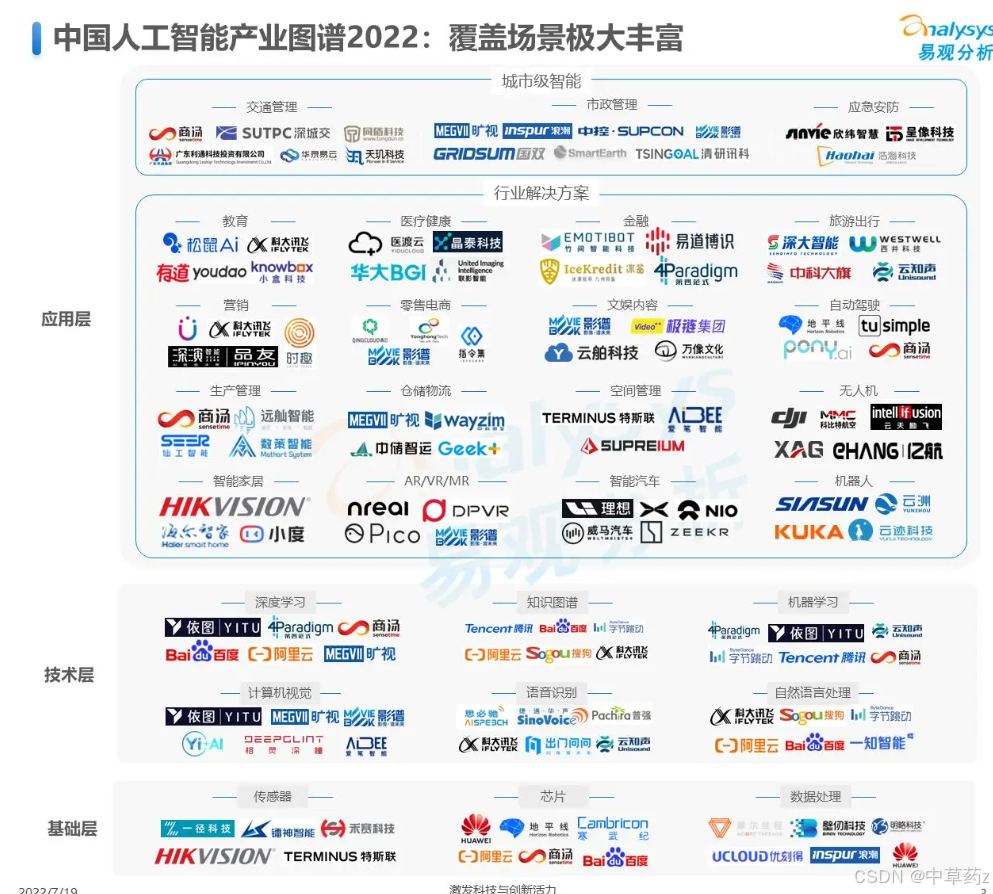Select the 有道 youdao logo

[201, 272]
